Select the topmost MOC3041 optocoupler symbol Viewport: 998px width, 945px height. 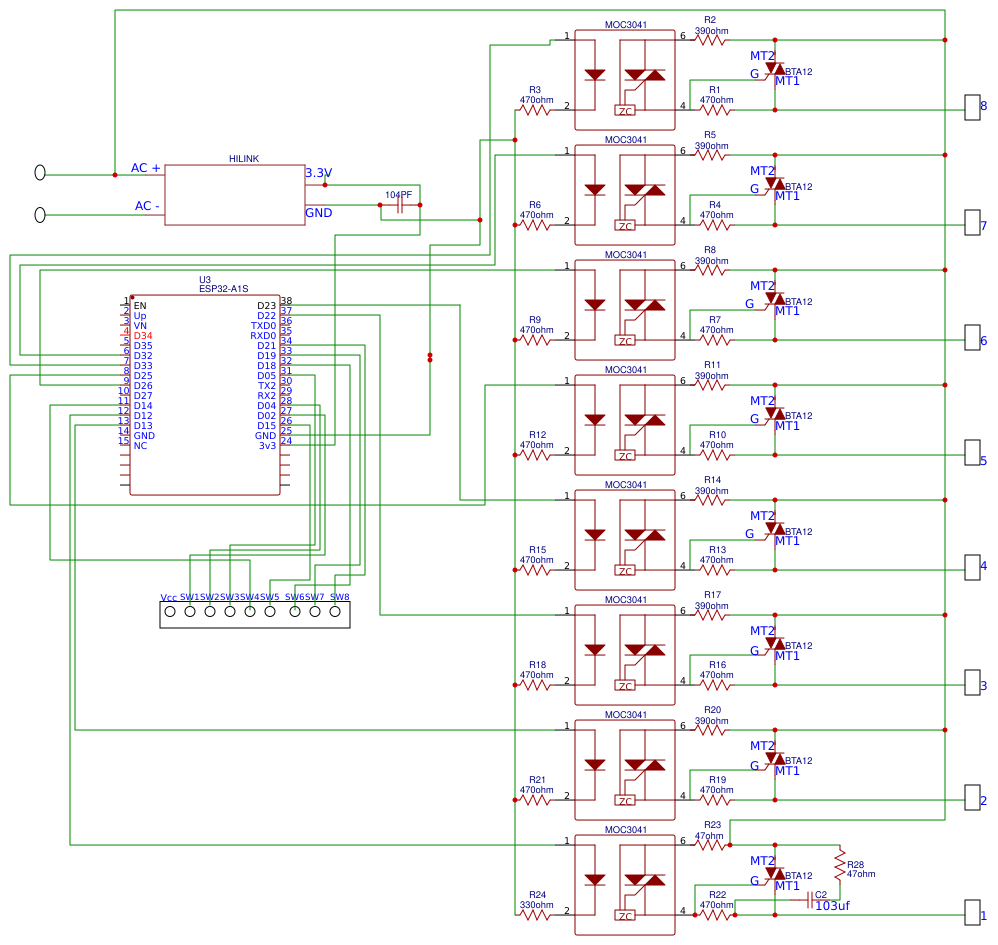(x=625, y=78)
